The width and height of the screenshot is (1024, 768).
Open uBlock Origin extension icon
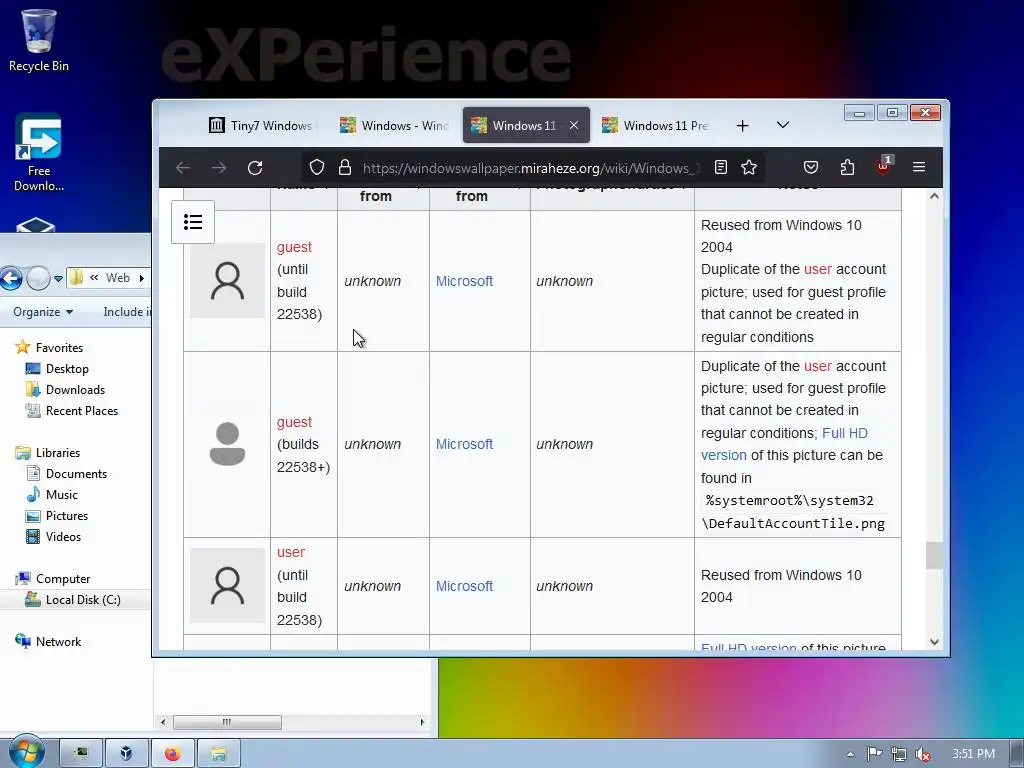[x=883, y=167]
